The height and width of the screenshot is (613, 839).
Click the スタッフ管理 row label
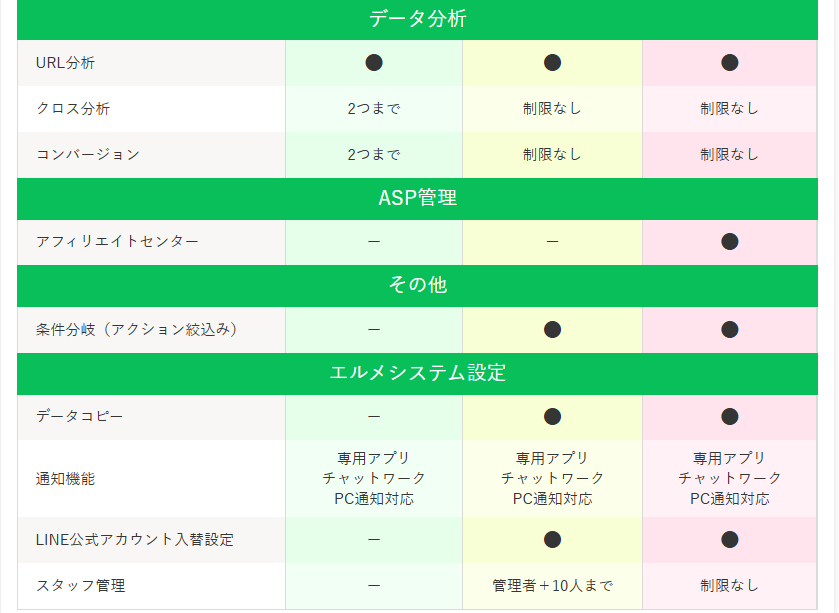tap(80, 586)
